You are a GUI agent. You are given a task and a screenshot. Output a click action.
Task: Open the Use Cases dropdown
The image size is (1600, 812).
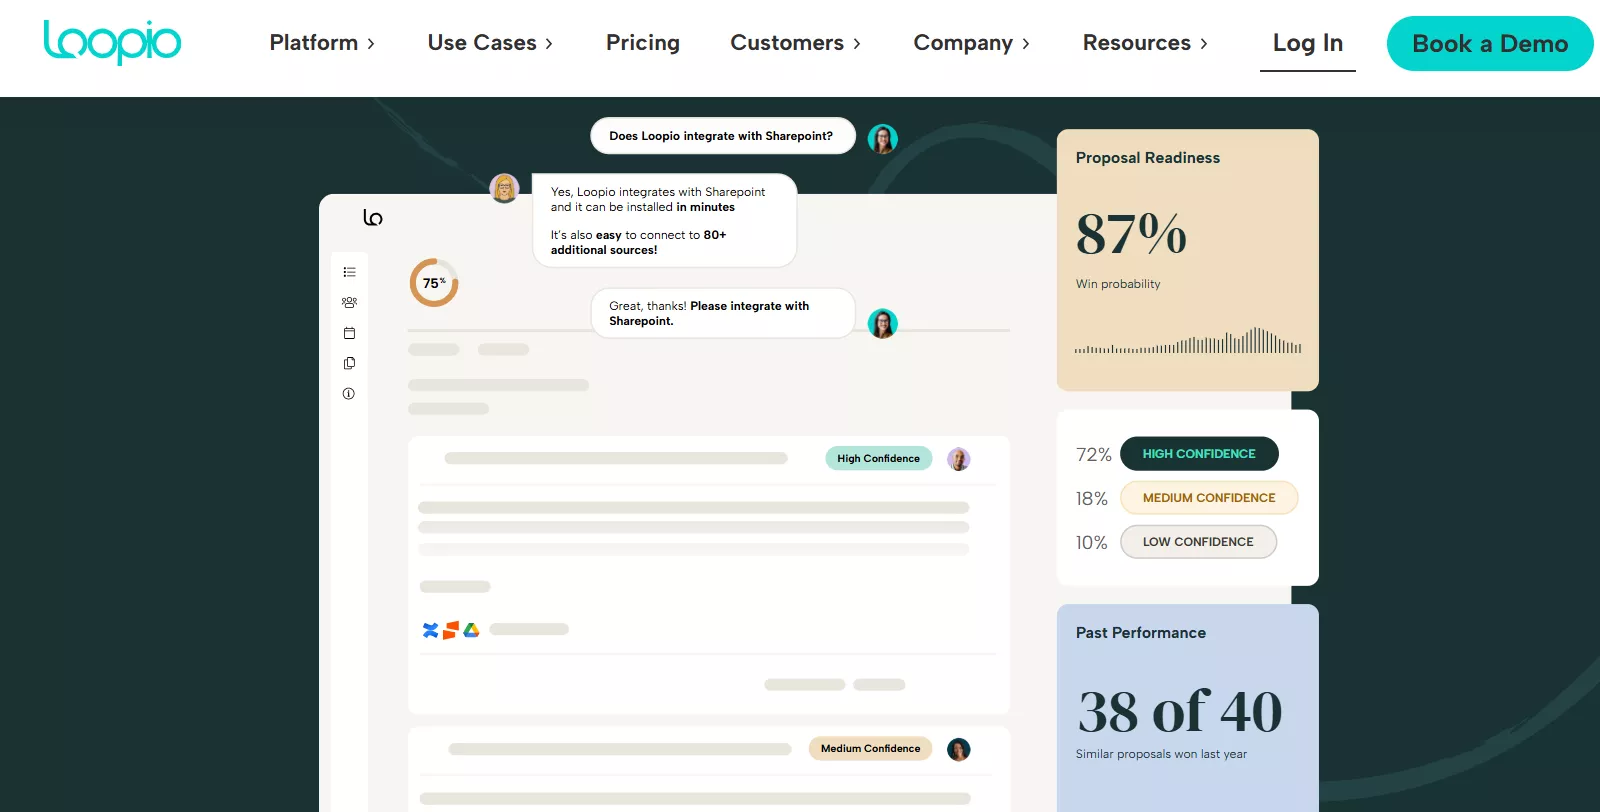(x=490, y=43)
